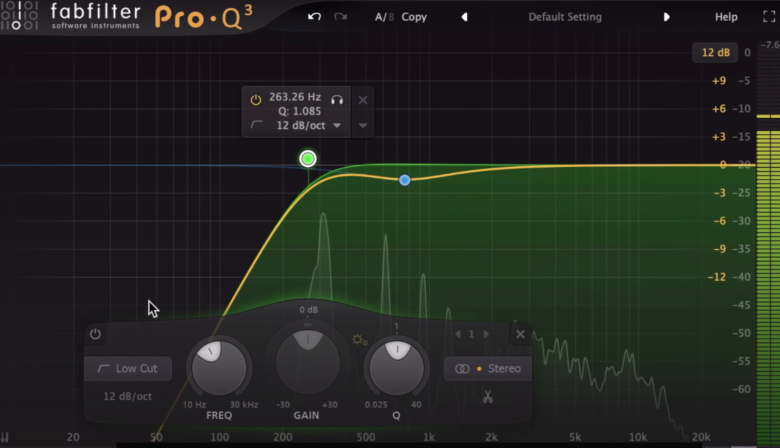This screenshot has height=448, width=780.
Task: Open the Low Cut filter shape selector
Action: point(128,368)
